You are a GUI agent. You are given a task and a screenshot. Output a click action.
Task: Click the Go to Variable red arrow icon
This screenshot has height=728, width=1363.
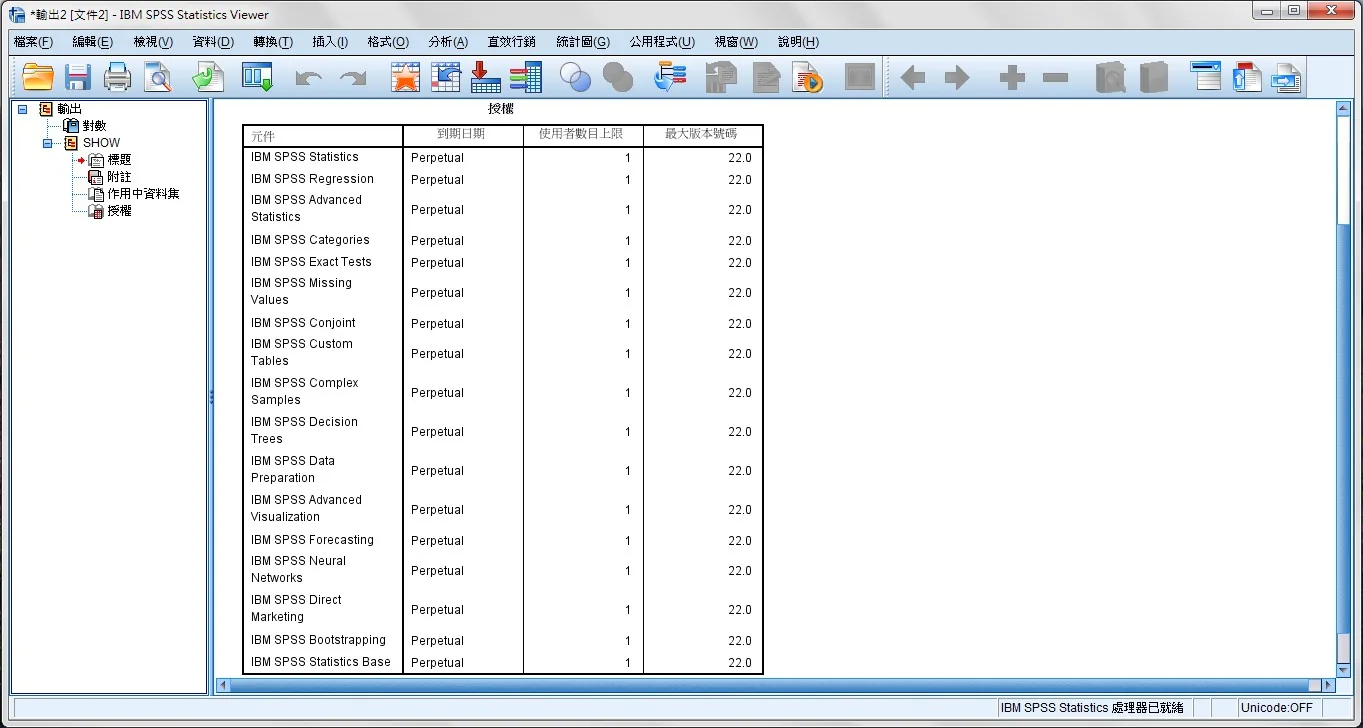[x=485, y=77]
